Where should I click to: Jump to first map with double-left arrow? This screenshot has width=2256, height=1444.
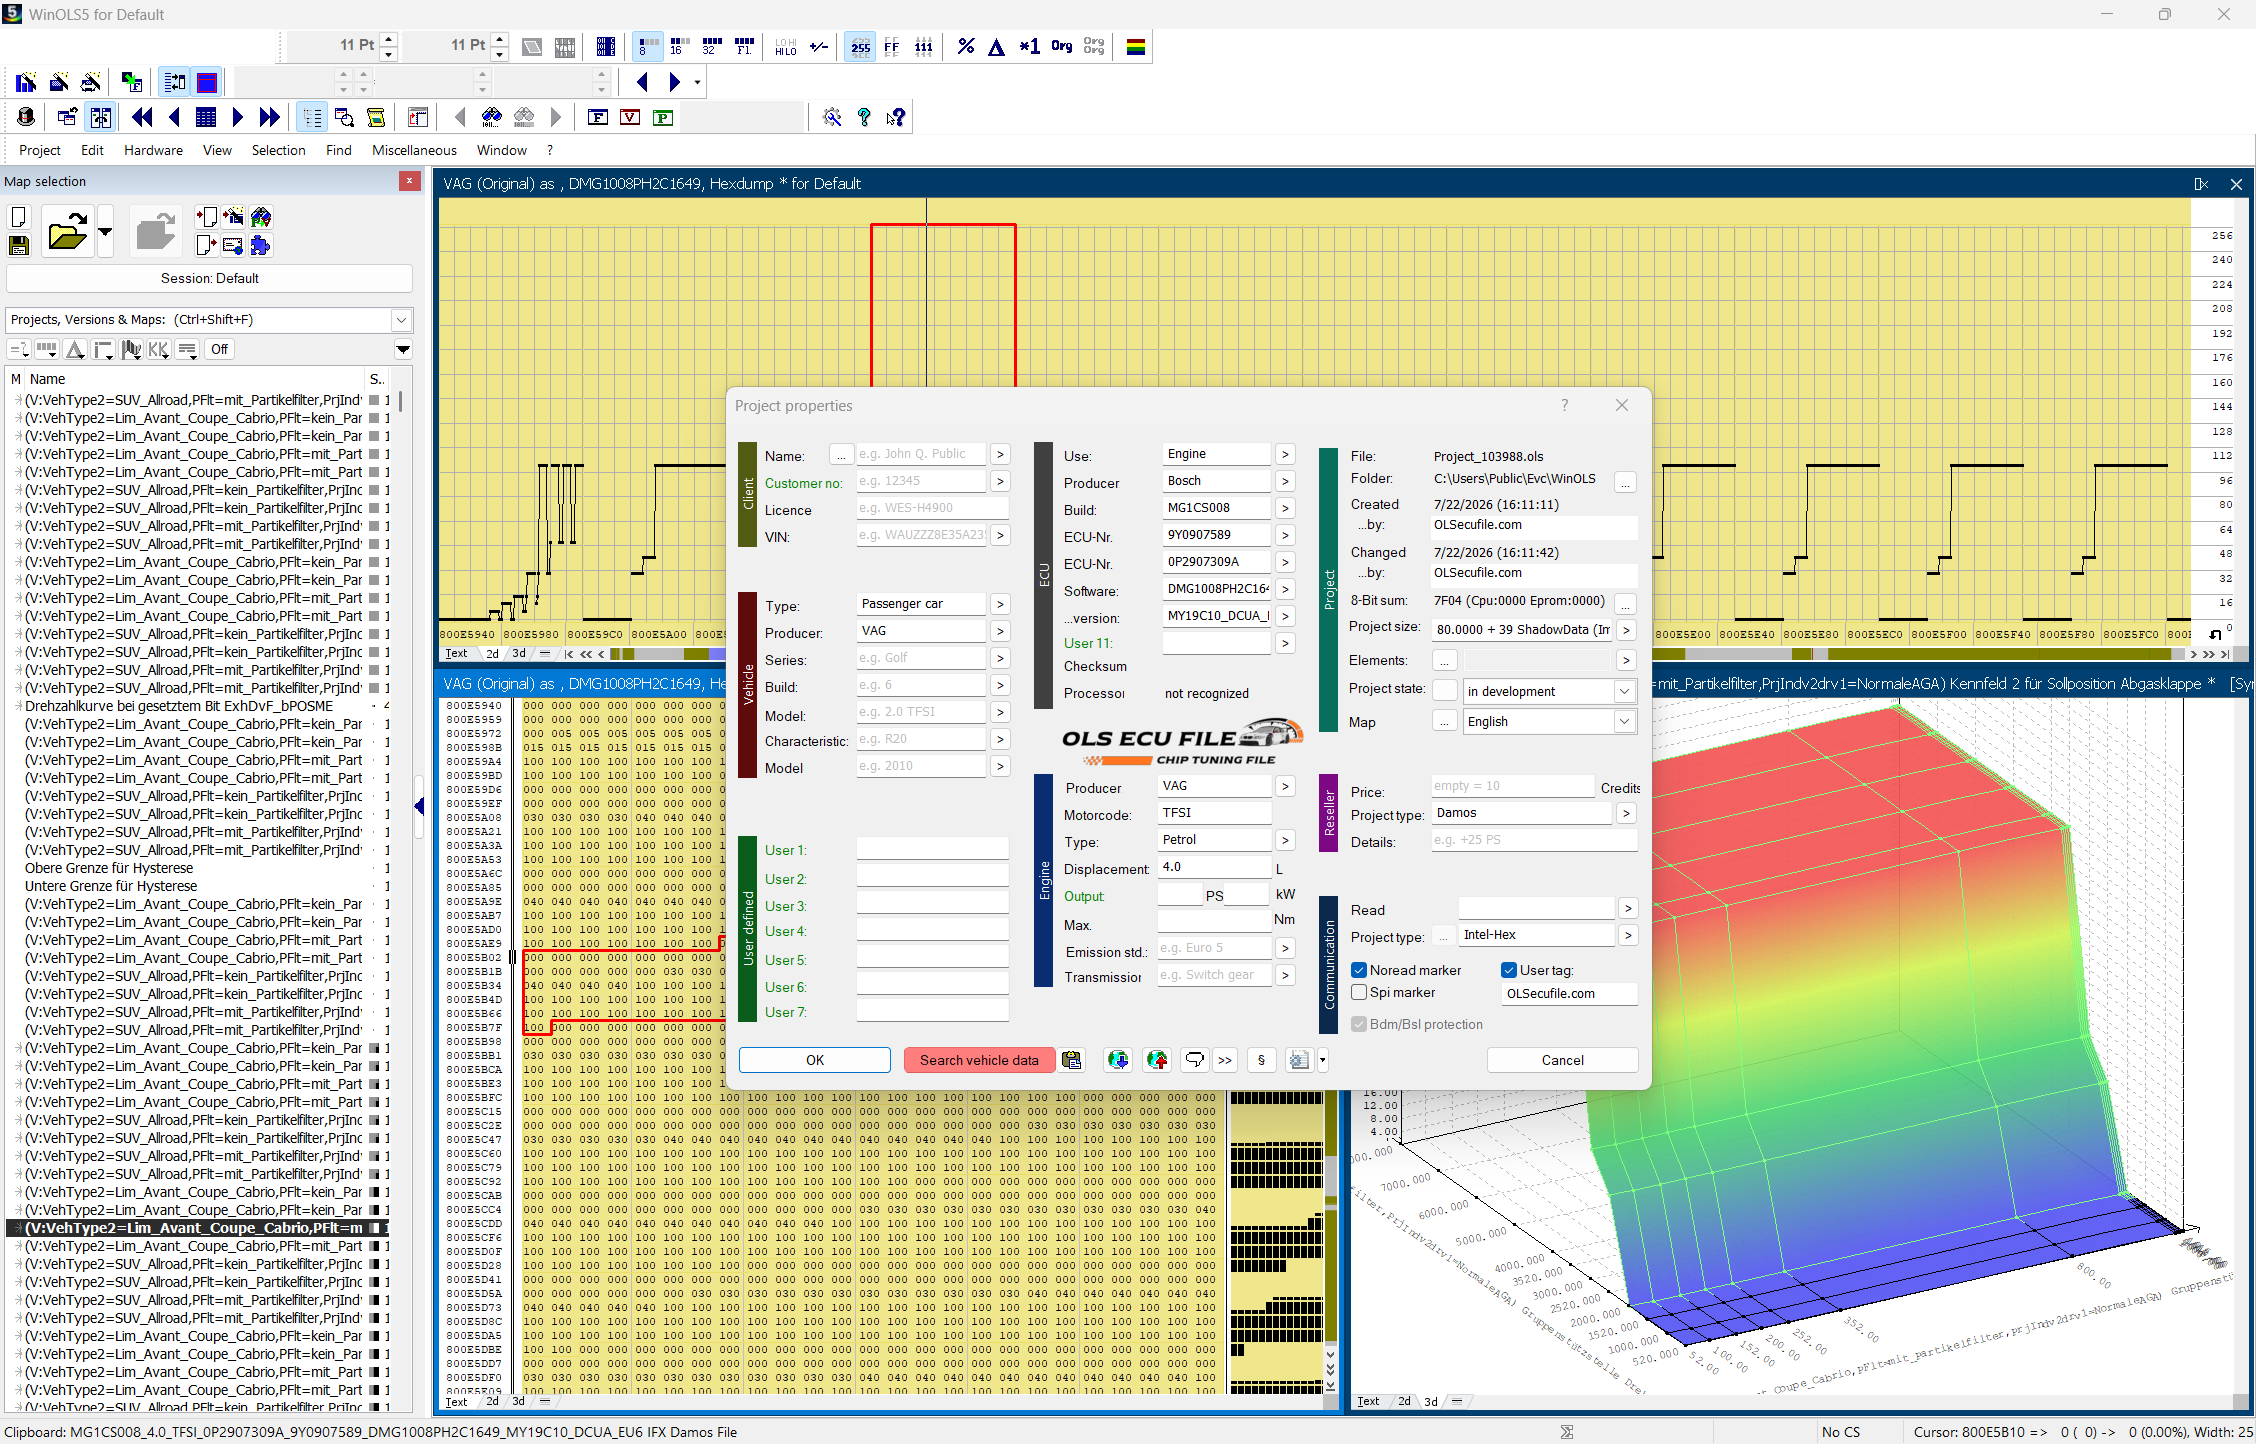pyautogui.click(x=142, y=117)
